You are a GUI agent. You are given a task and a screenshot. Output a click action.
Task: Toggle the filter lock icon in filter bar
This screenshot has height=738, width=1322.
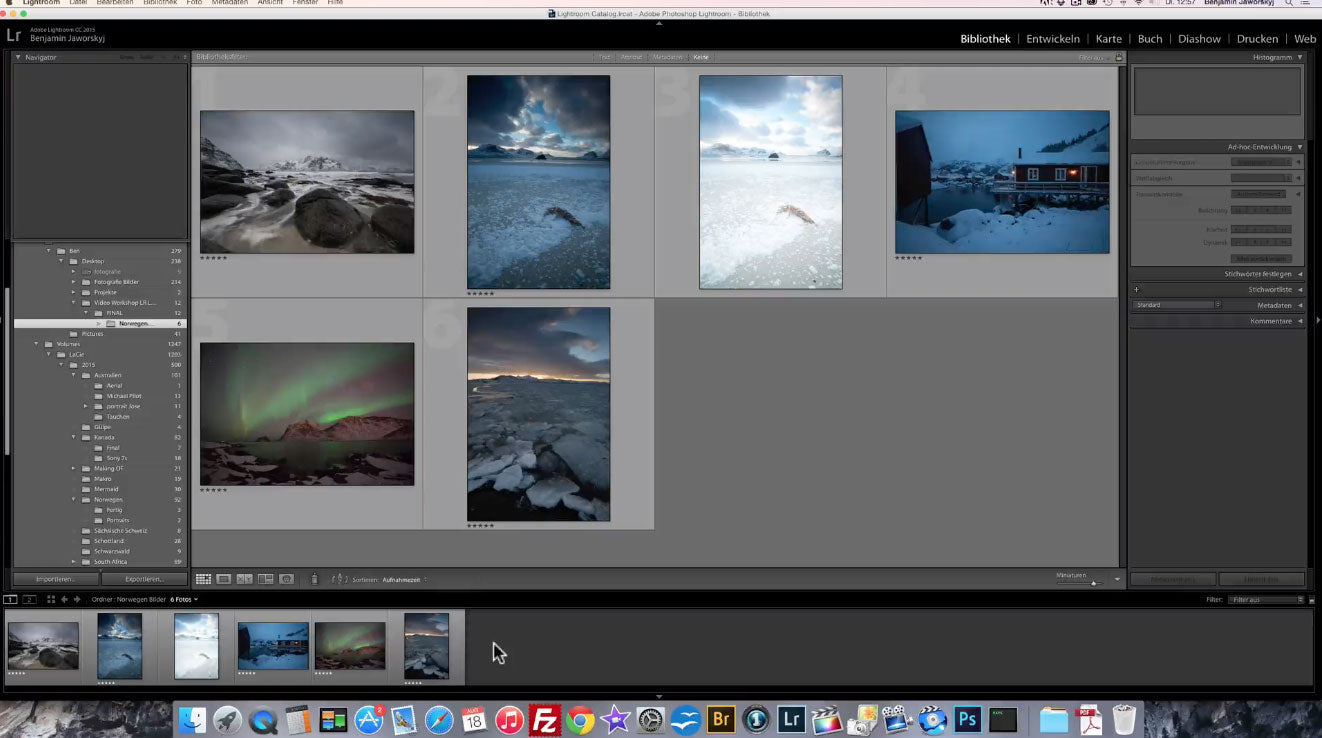pyautogui.click(x=1119, y=57)
